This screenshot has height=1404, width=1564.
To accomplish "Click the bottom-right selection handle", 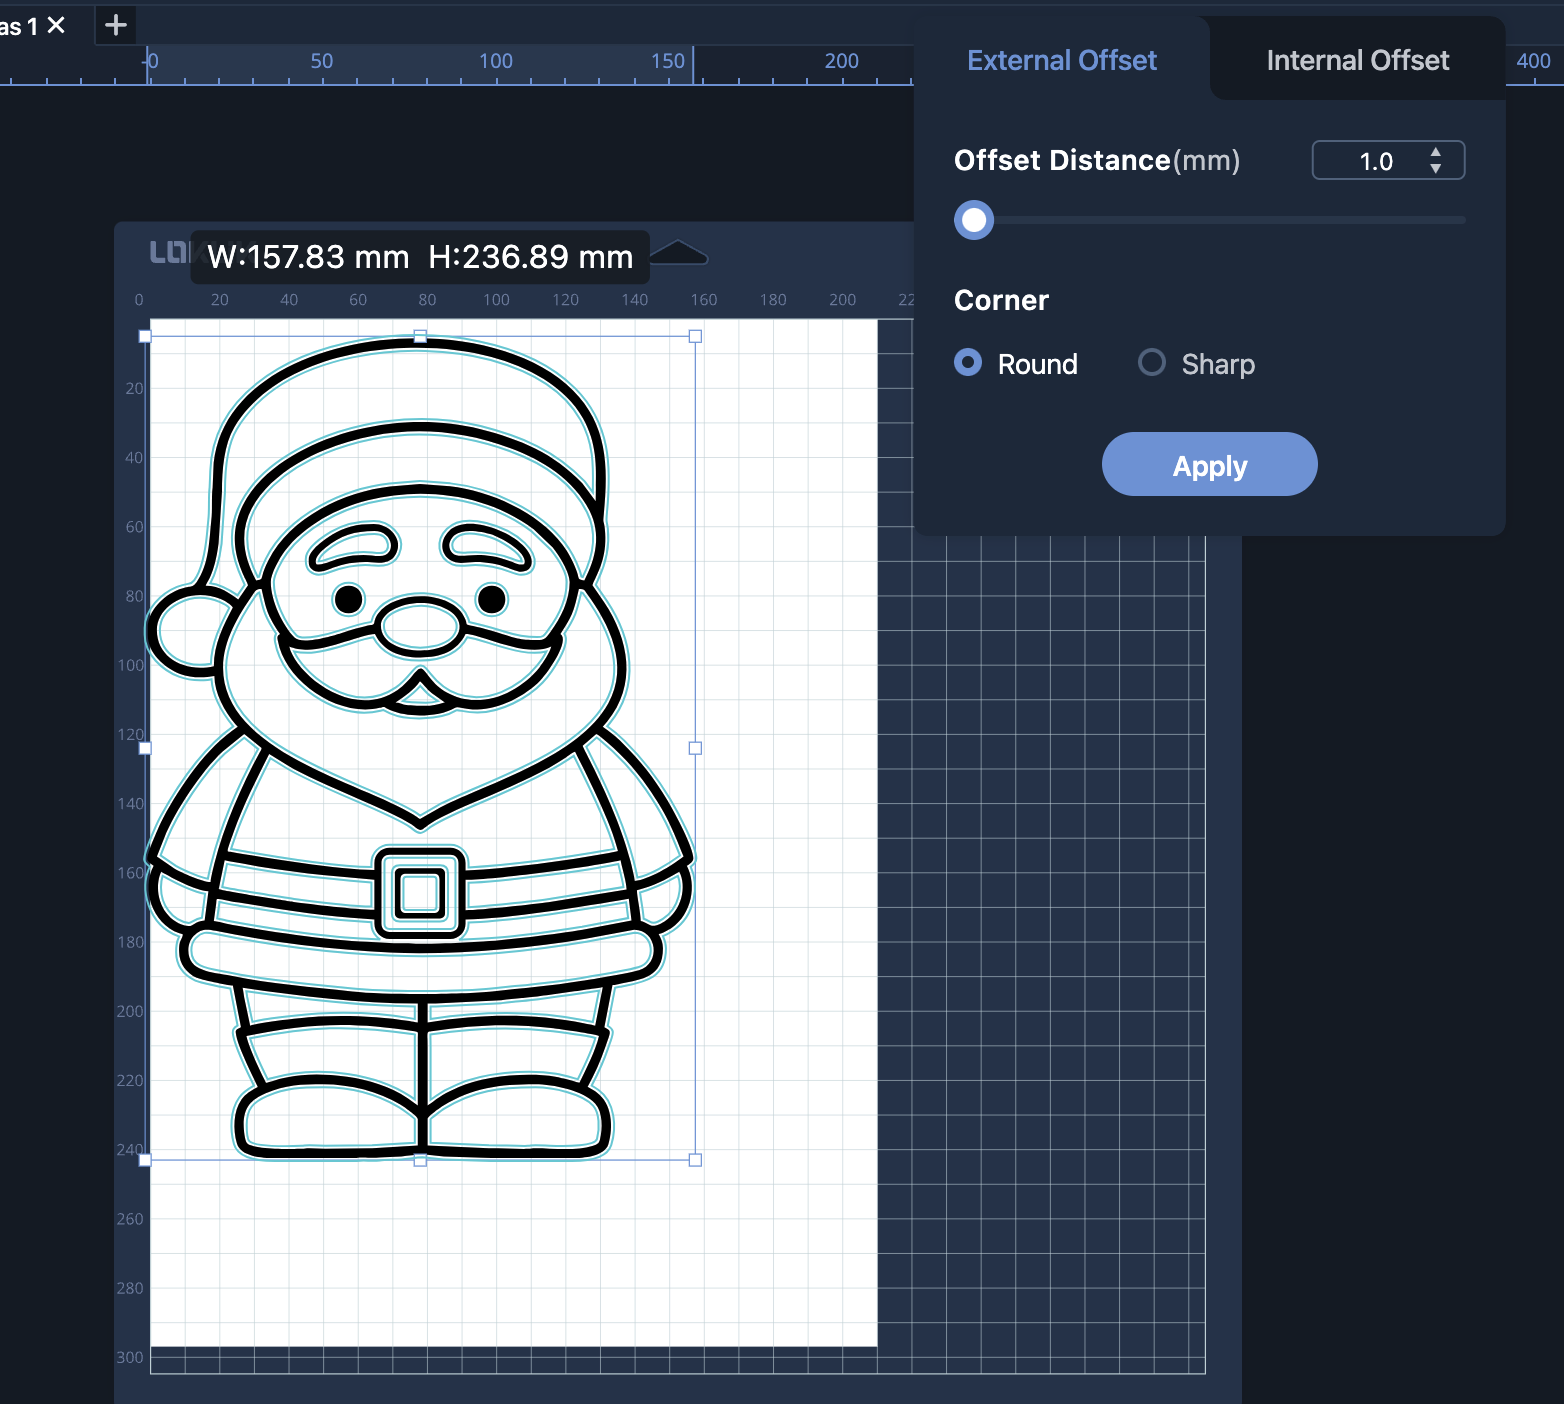I will (x=695, y=1160).
